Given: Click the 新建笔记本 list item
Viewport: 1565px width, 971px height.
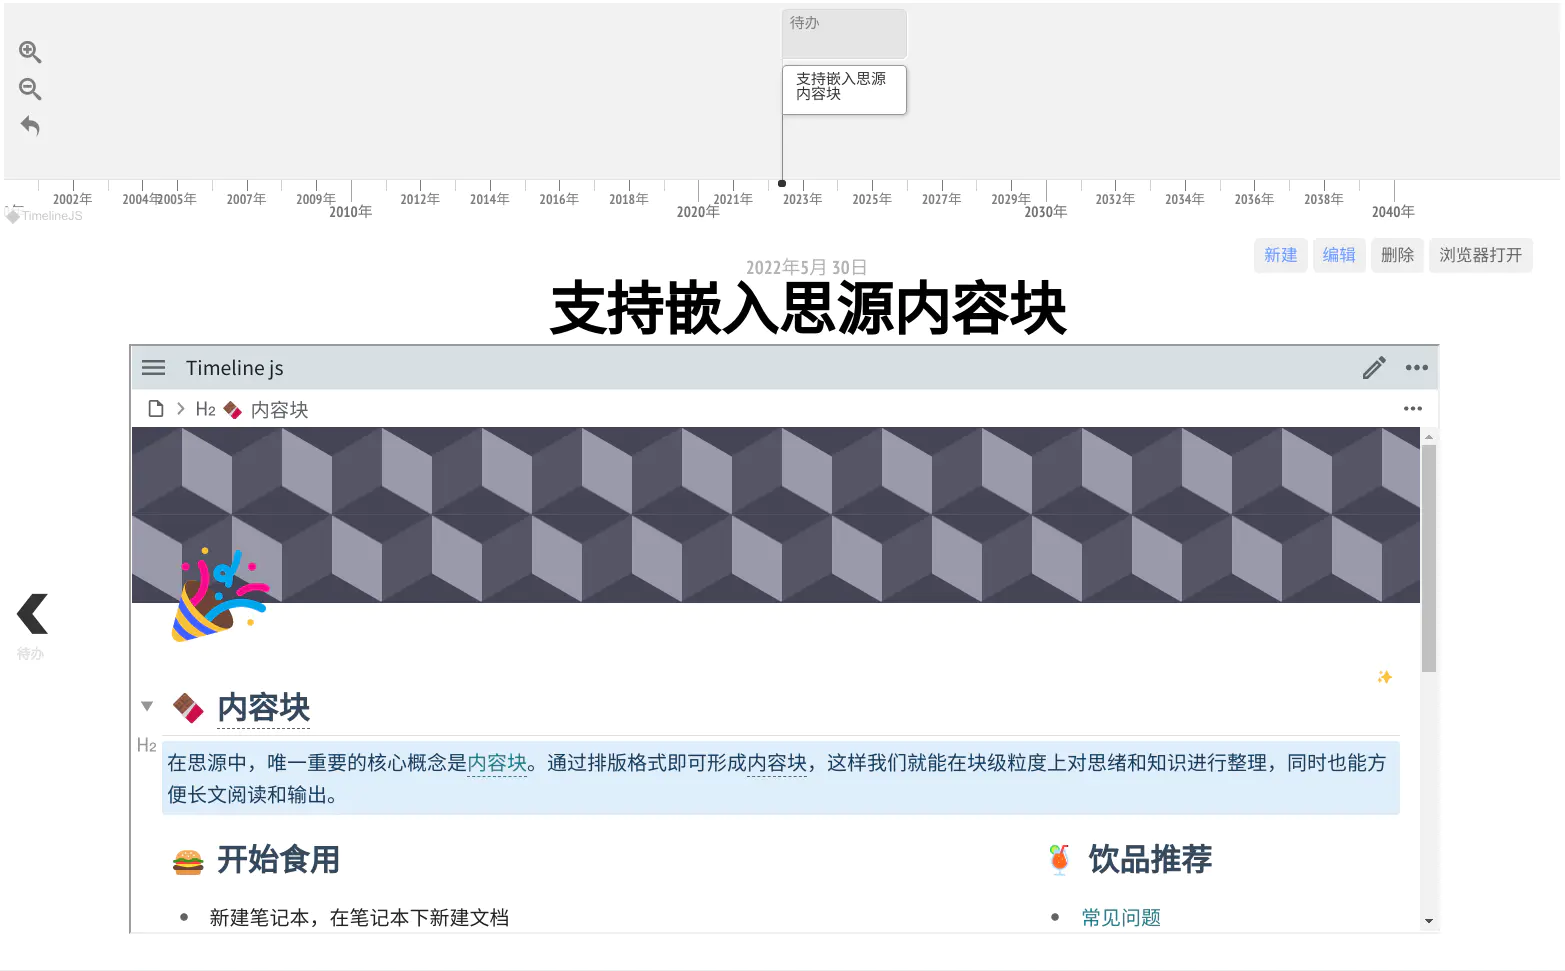Looking at the screenshot, I should coord(359,918).
